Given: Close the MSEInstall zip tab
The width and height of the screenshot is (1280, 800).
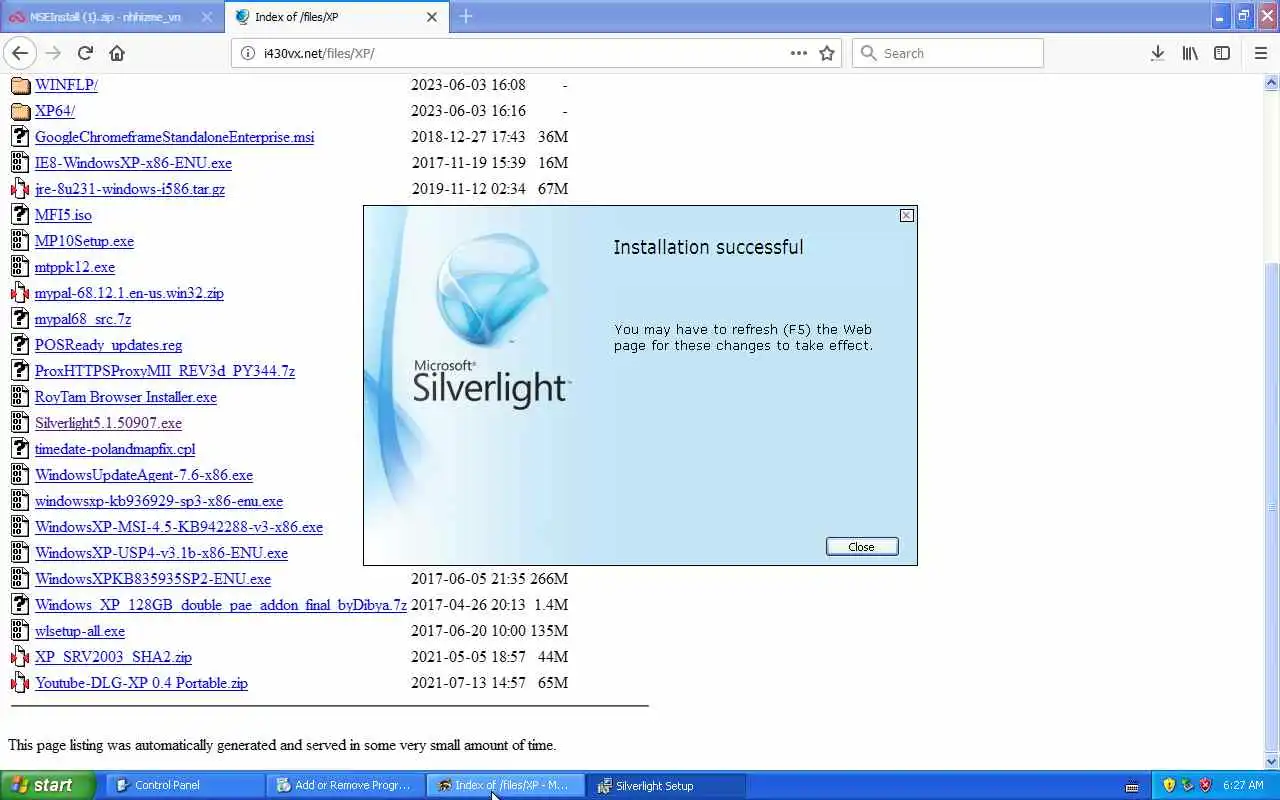Looking at the screenshot, I should point(207,17).
